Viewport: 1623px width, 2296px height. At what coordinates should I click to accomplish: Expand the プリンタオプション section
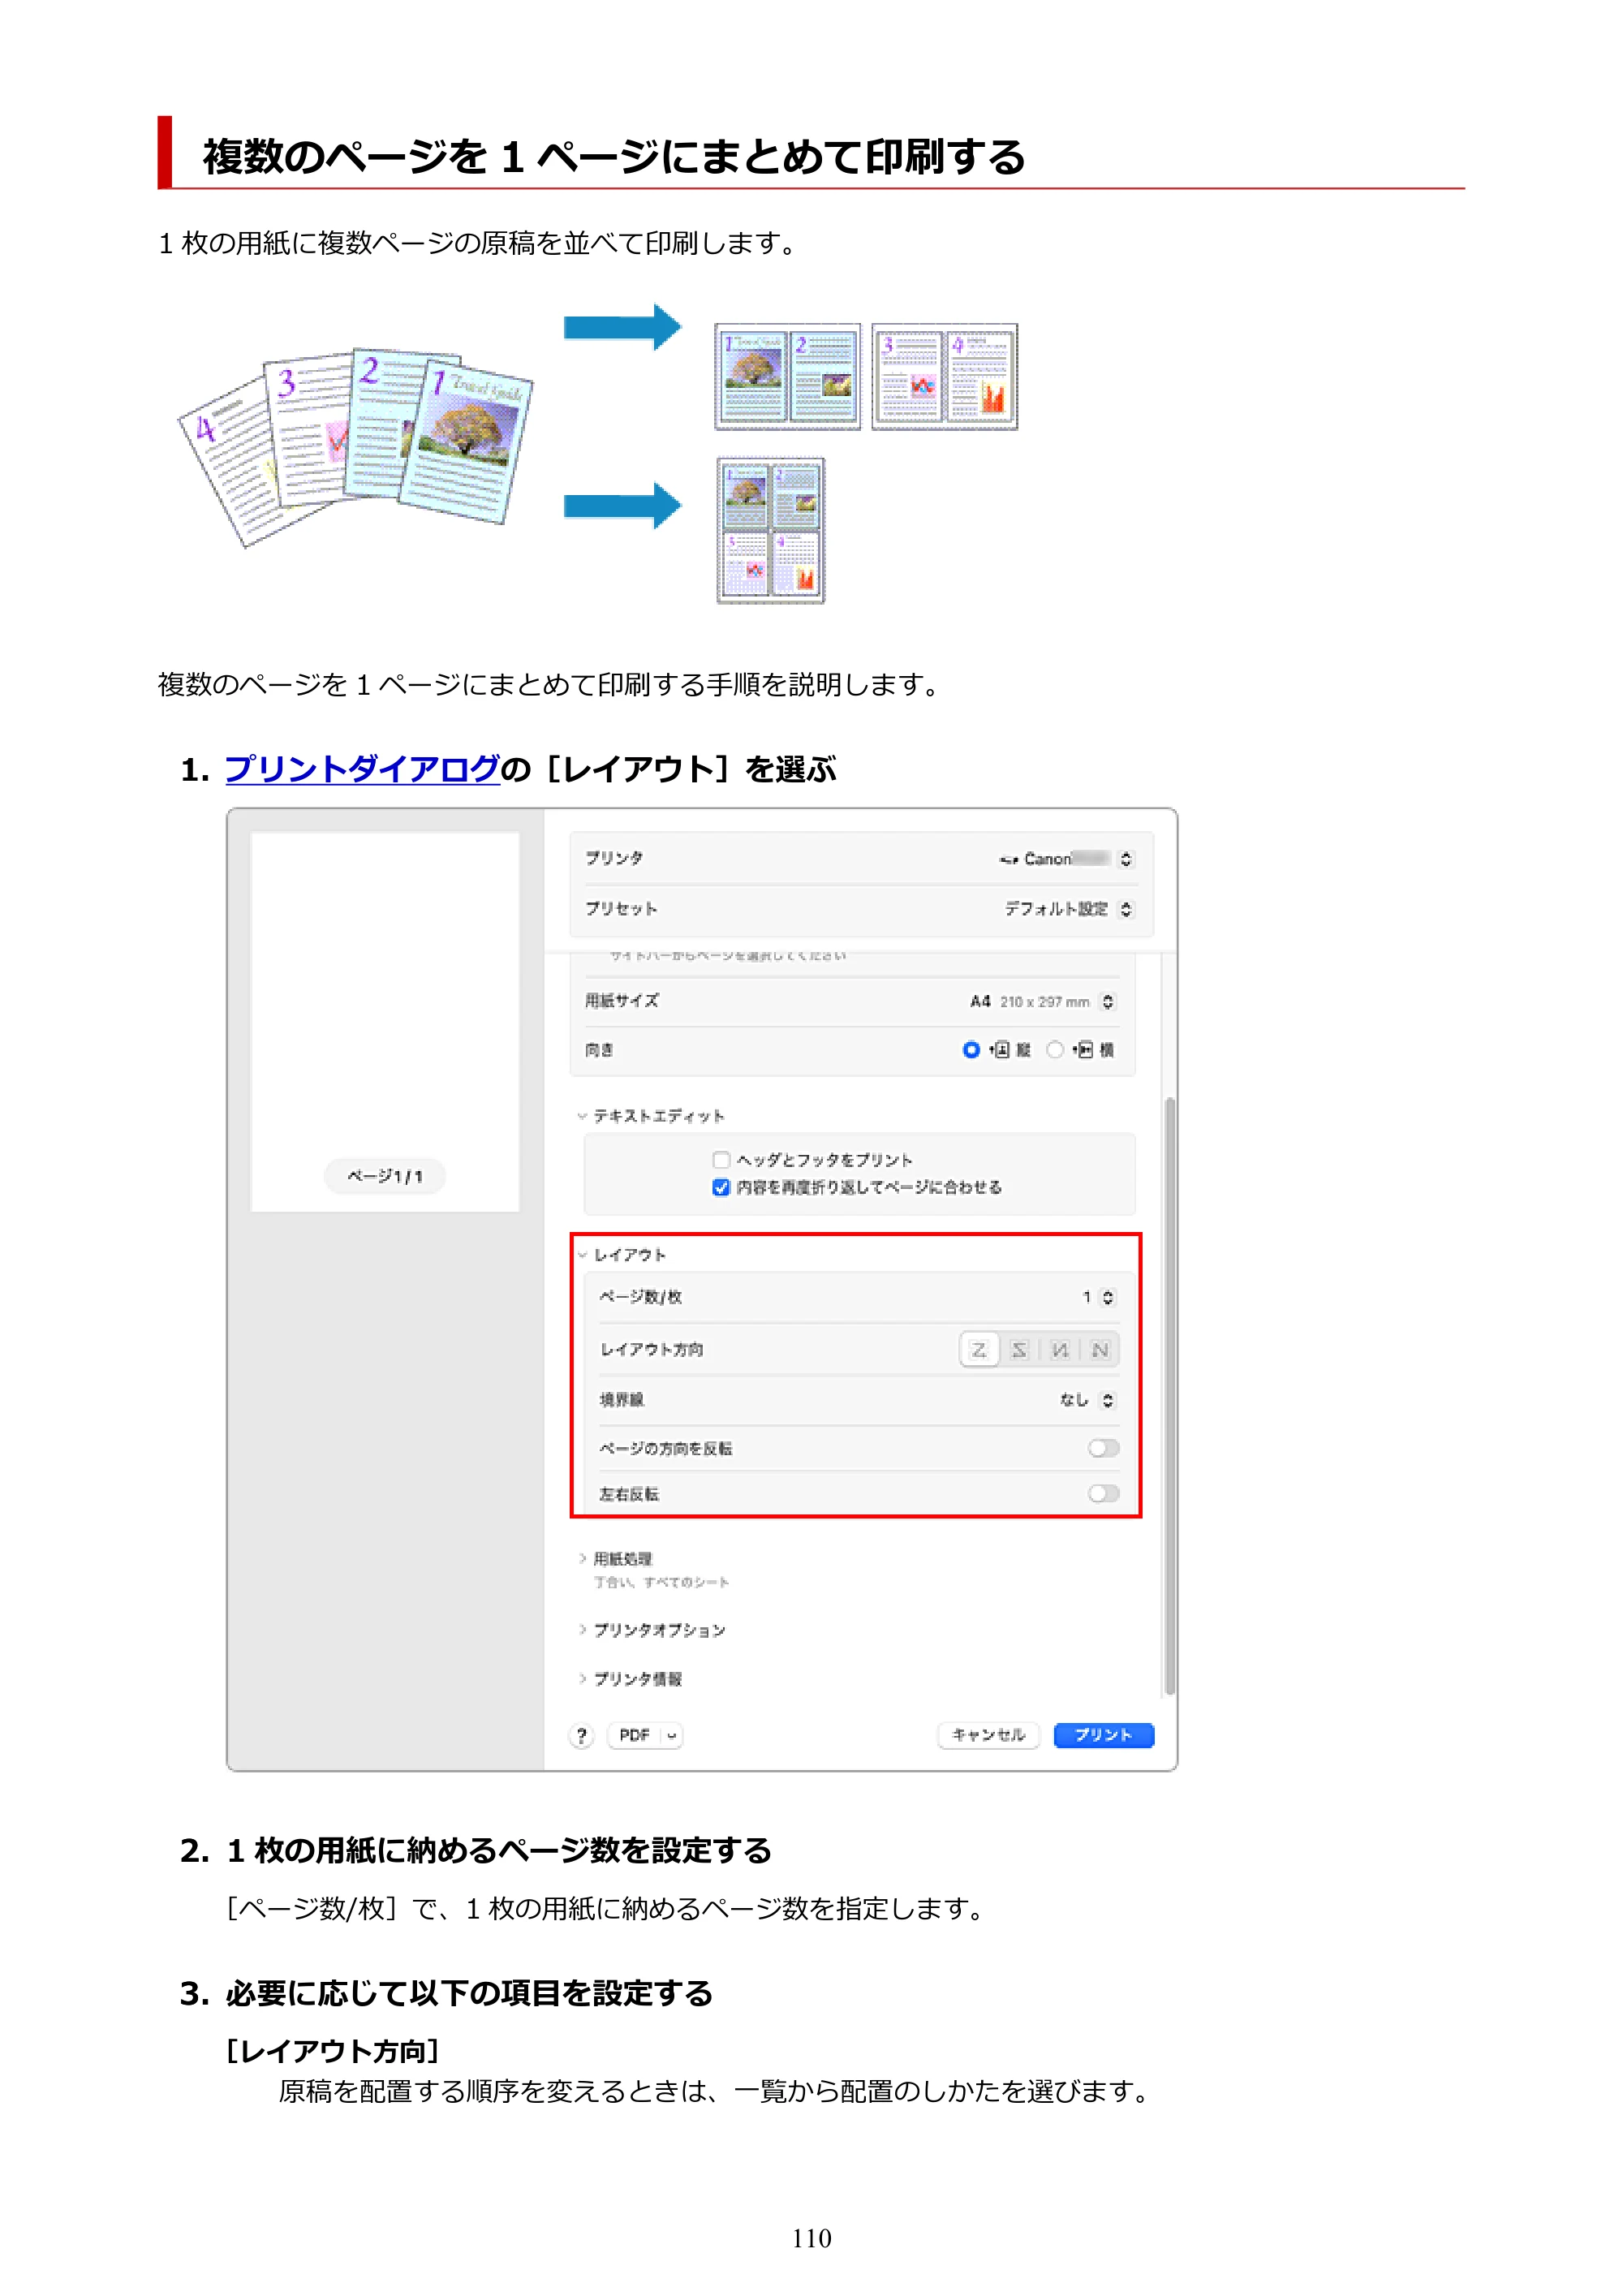click(x=582, y=1629)
